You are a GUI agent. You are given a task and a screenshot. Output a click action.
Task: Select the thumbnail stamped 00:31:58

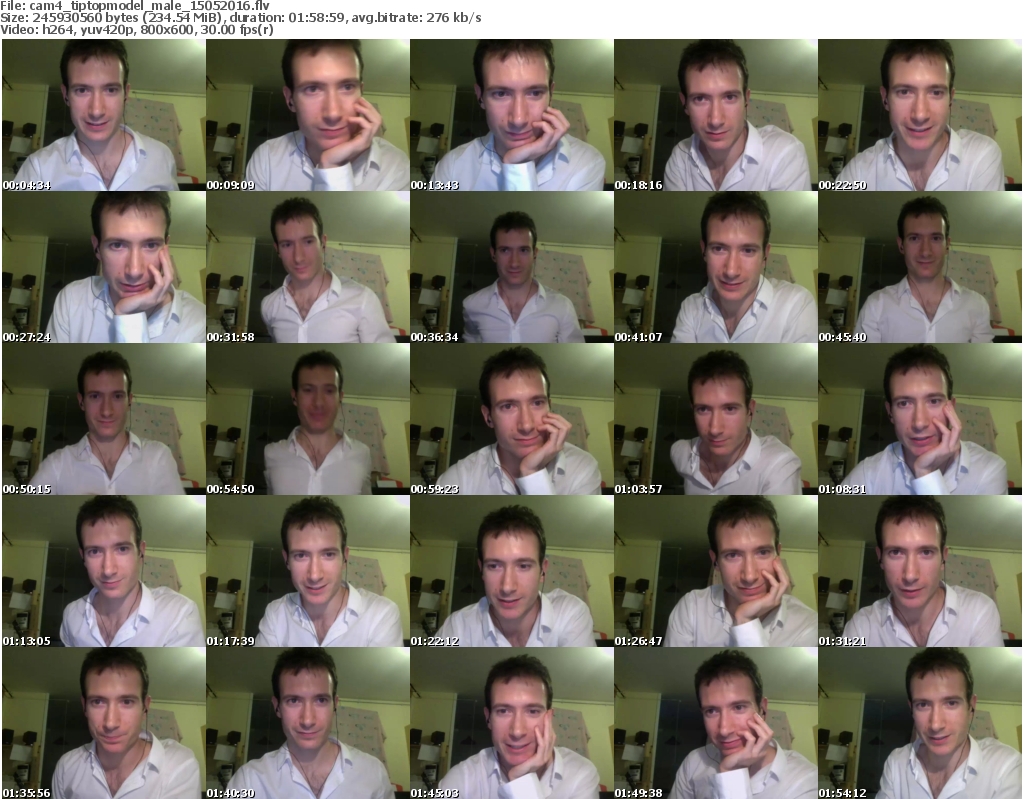308,267
